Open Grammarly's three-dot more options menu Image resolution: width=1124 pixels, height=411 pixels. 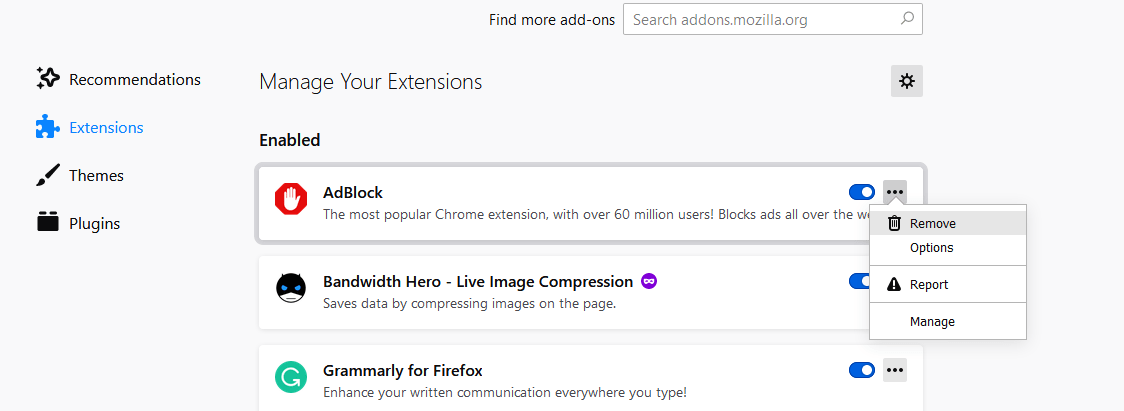click(895, 370)
